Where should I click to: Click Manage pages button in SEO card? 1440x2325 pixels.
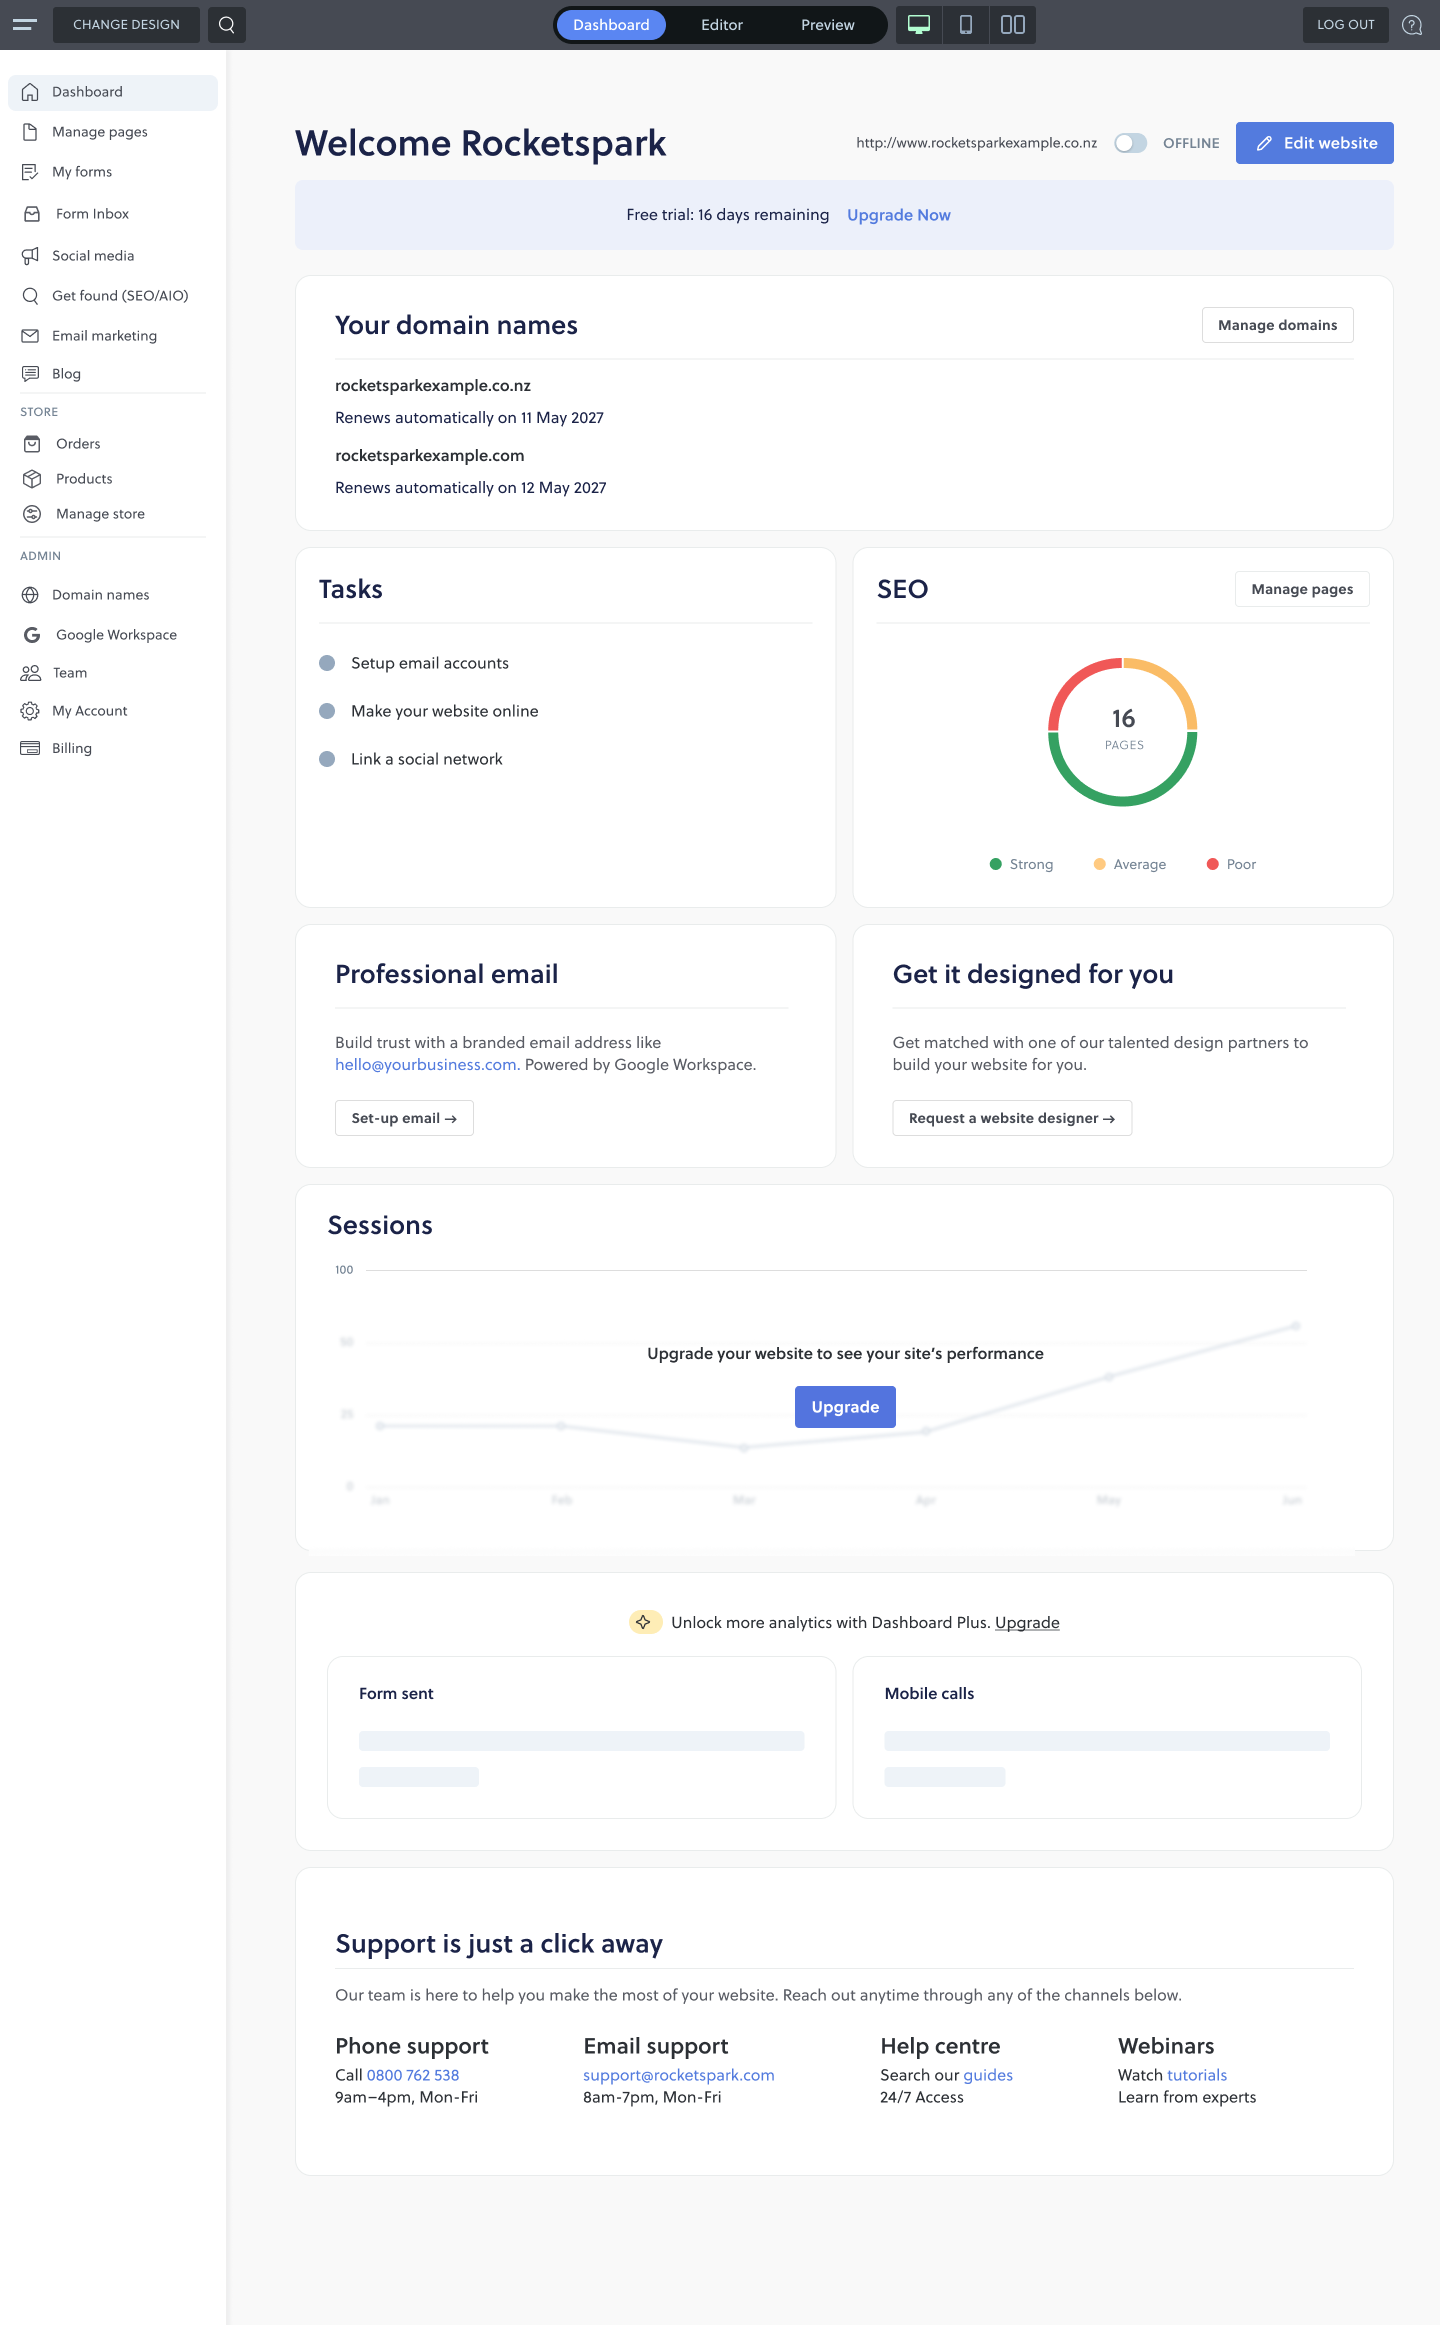(x=1302, y=589)
